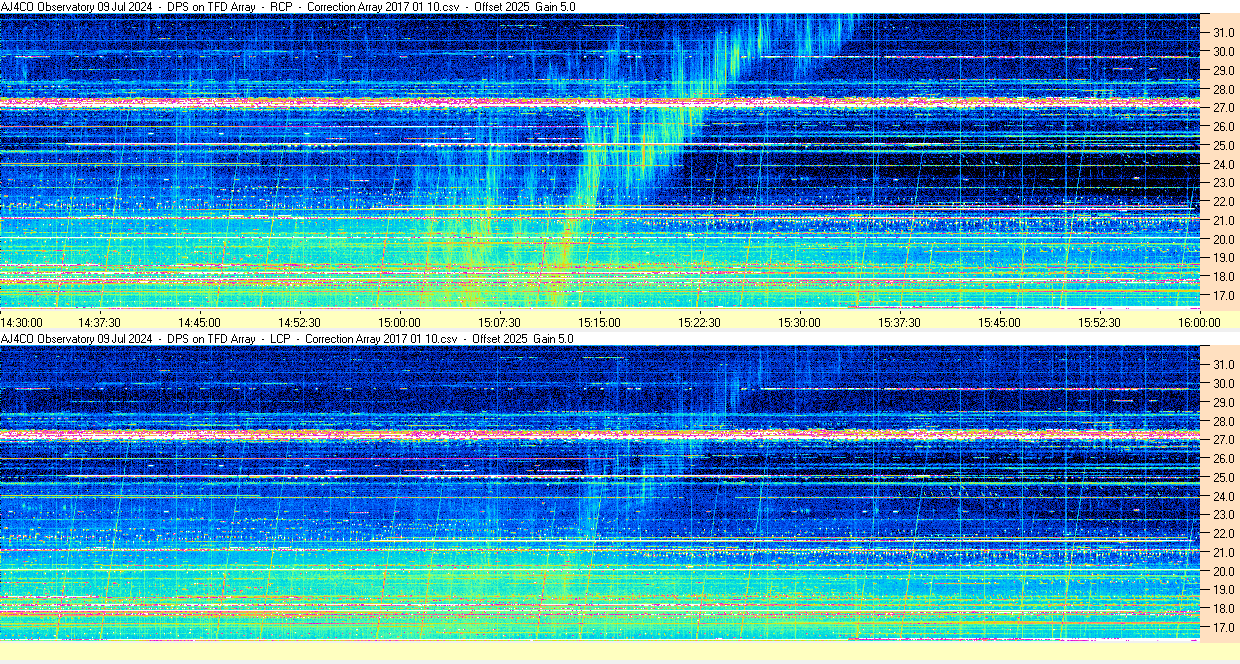Select the 14:30:00 time axis label

[21, 322]
